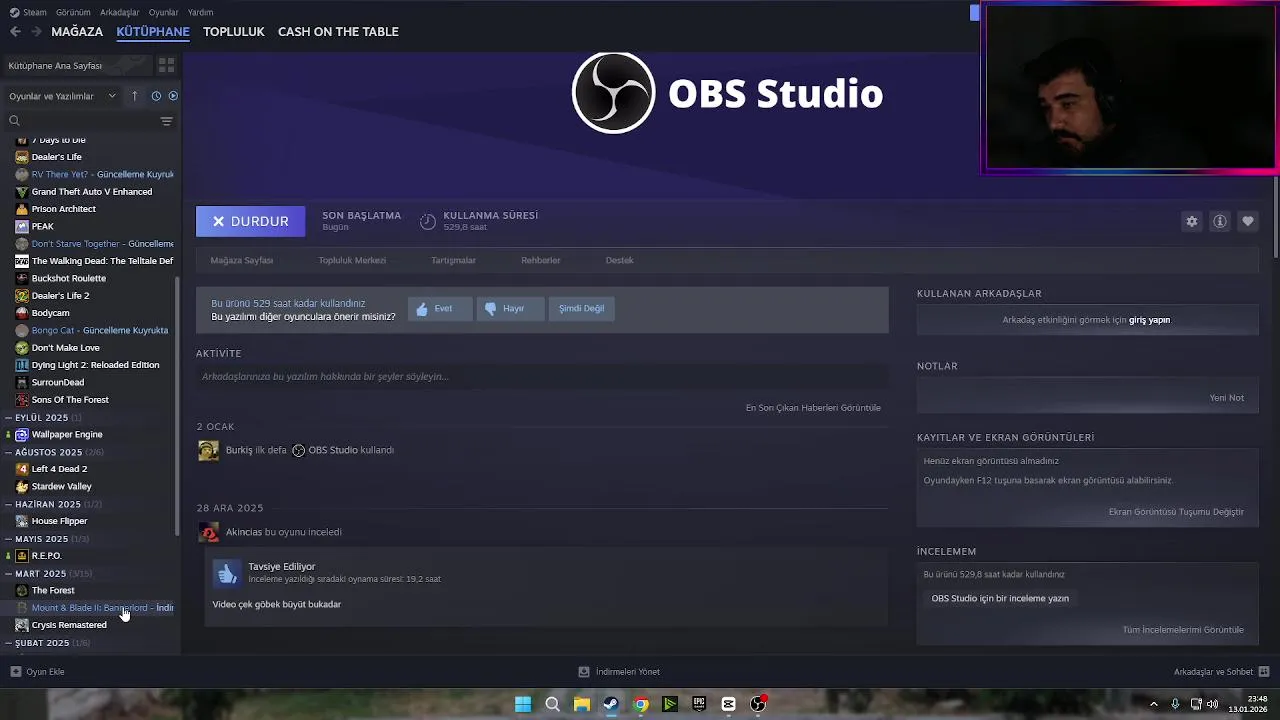
Task: Click the activity status text input field
Action: (x=541, y=377)
